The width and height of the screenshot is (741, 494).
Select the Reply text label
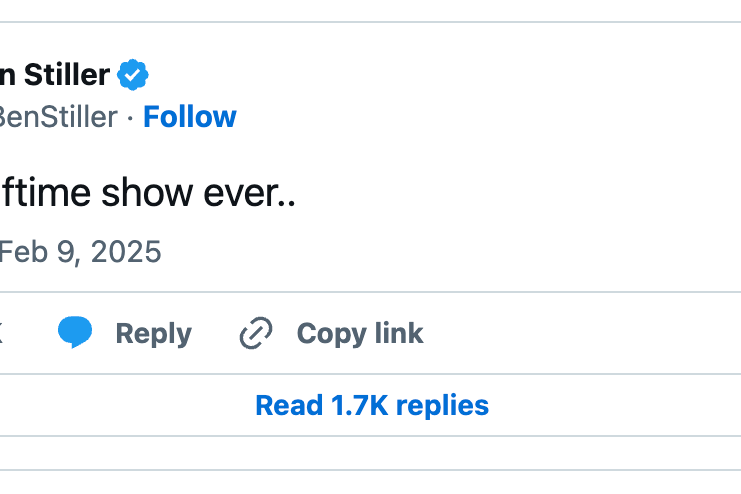154,334
